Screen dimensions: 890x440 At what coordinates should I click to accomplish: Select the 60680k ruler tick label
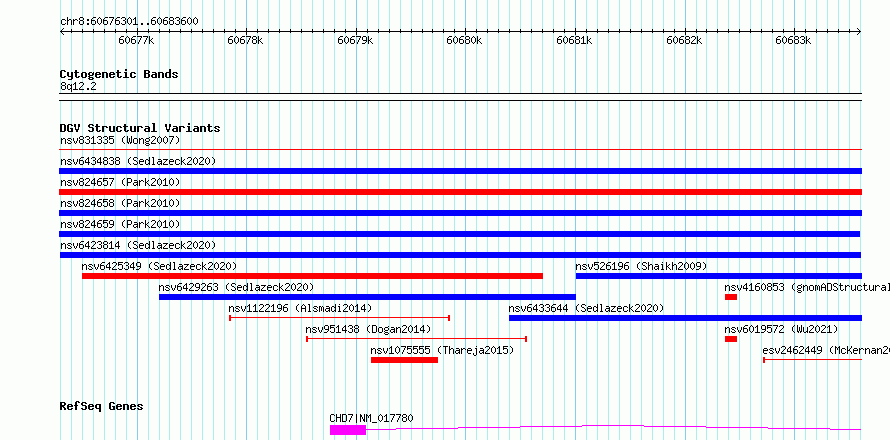click(x=464, y=40)
